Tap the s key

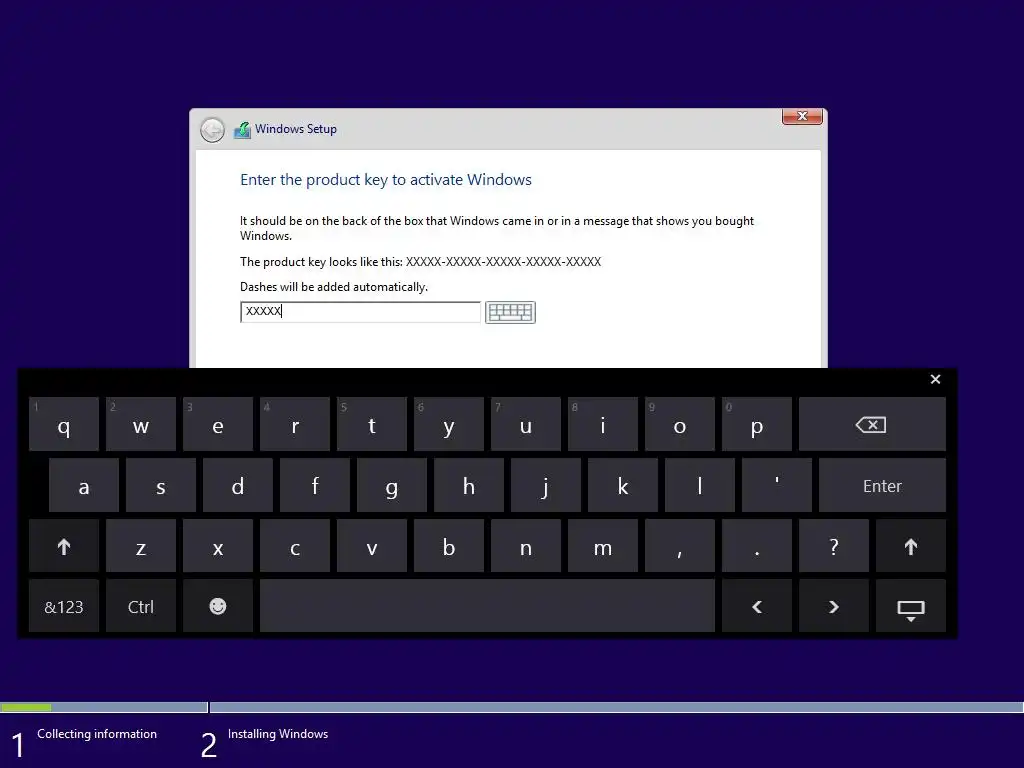click(x=161, y=485)
